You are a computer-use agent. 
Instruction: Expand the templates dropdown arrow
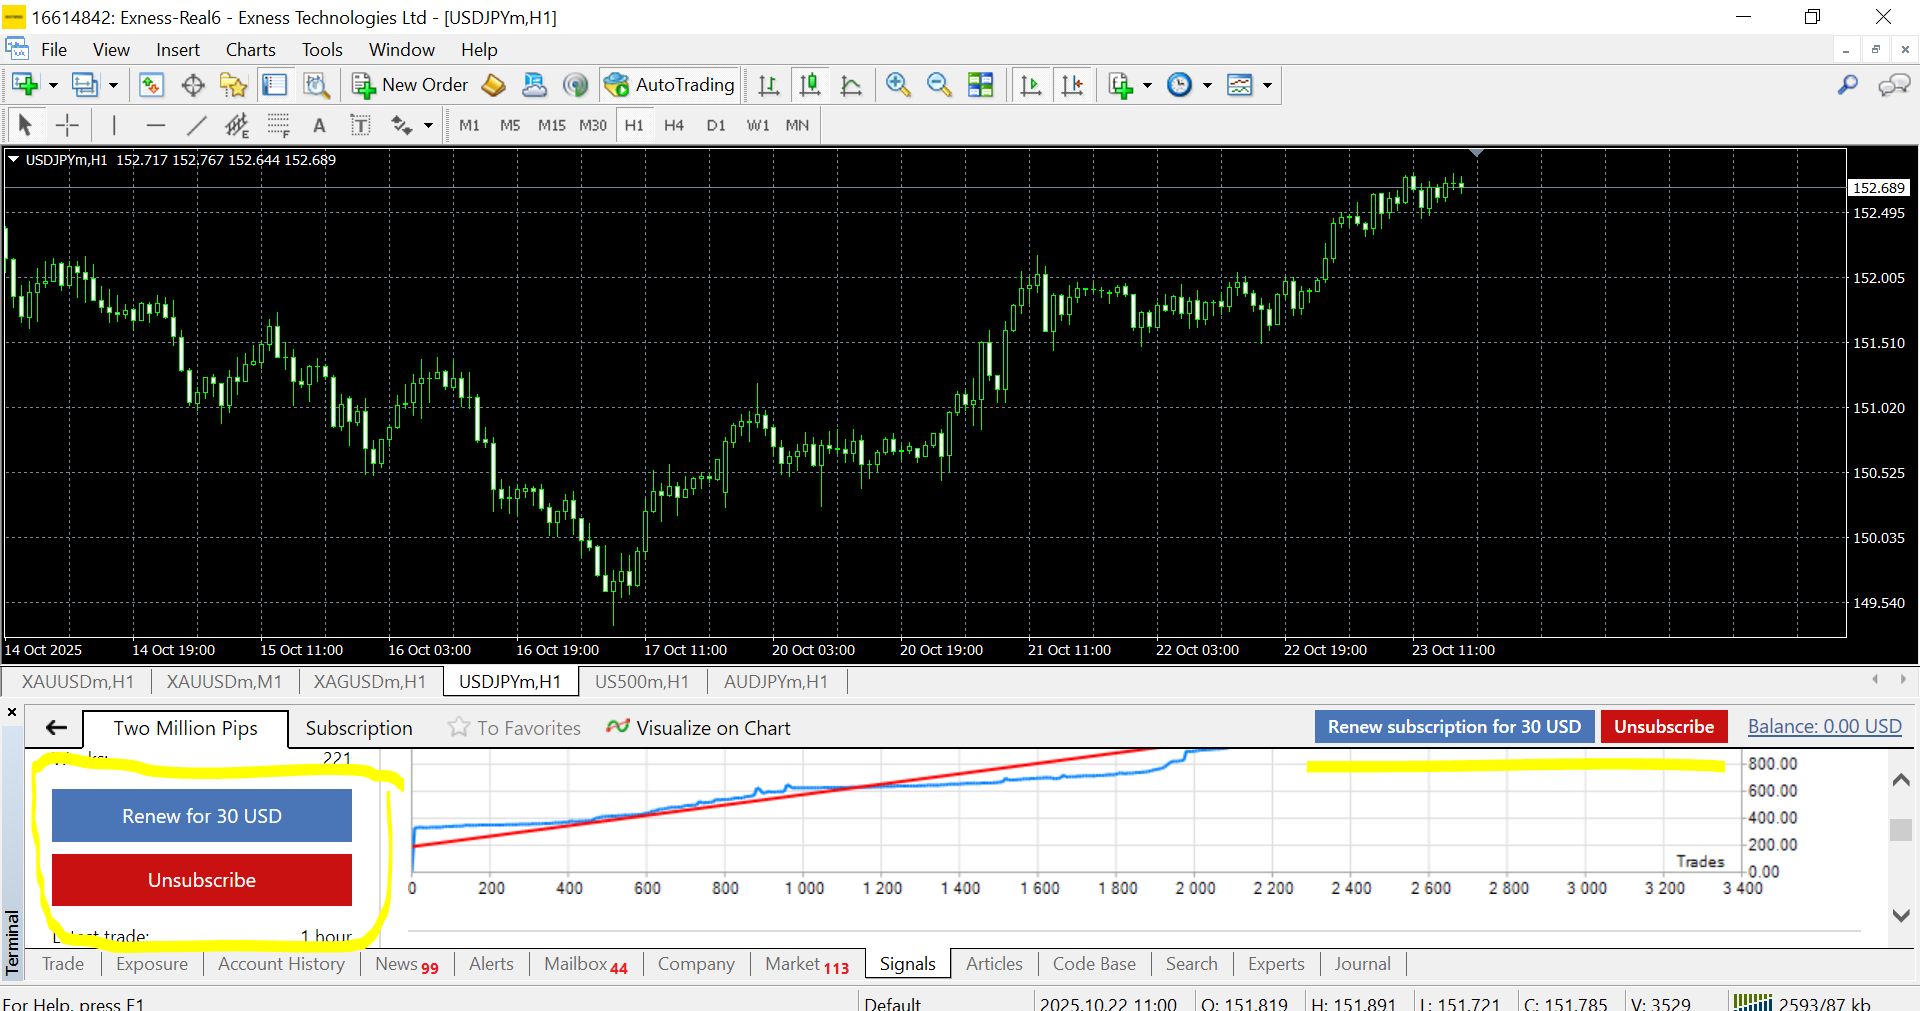coord(1267,85)
